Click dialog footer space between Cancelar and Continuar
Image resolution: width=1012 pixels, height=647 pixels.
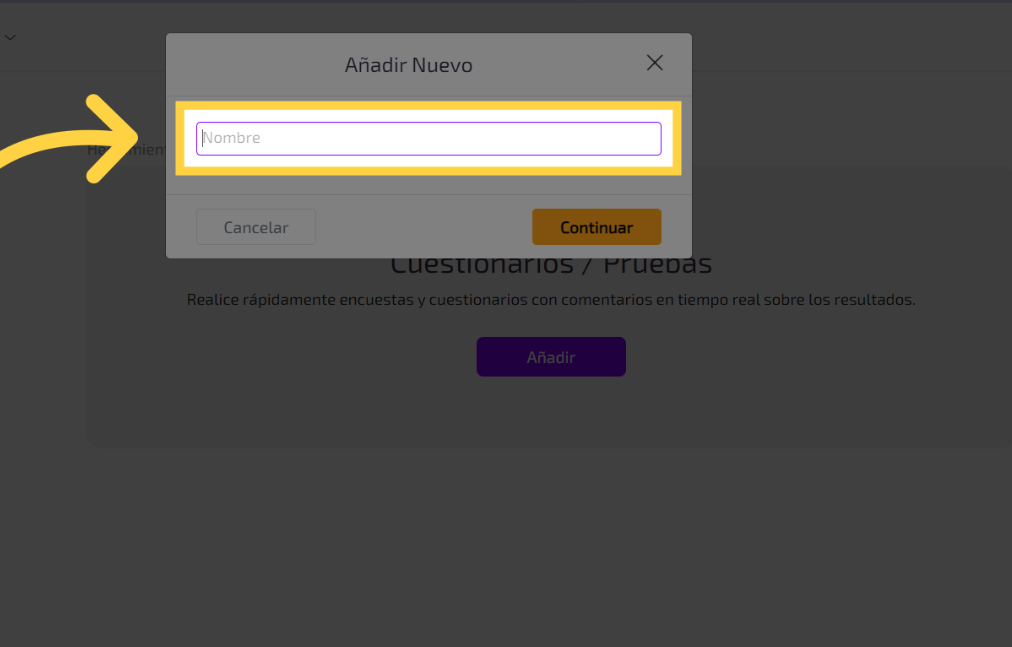[423, 227]
